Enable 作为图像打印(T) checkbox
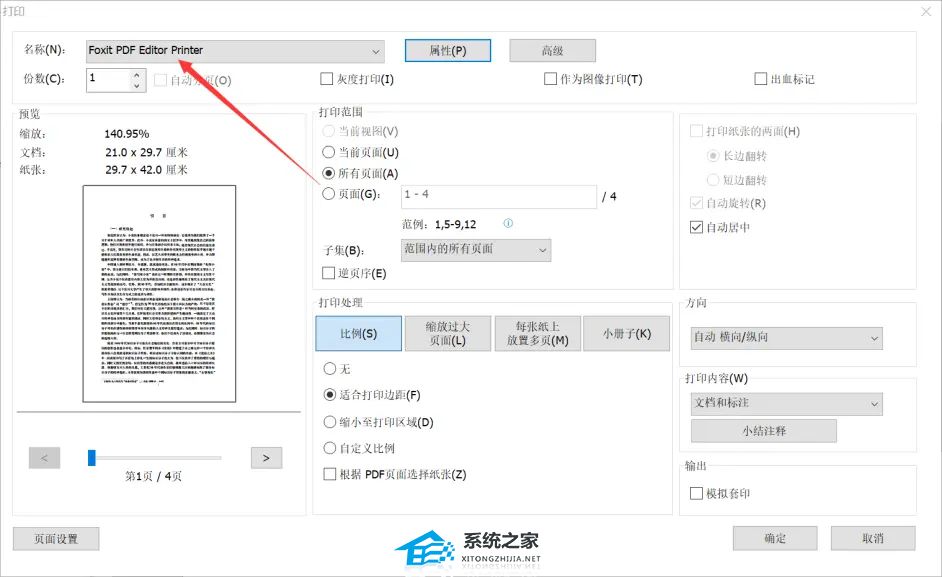This screenshot has height=577, width=942. coord(550,79)
